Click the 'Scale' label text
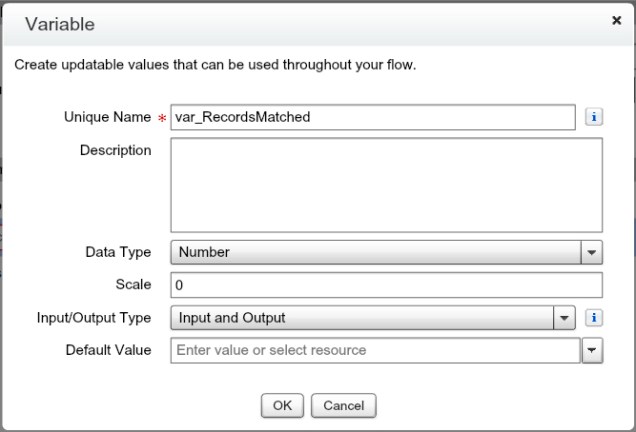636x432 pixels. pyautogui.click(x=134, y=285)
